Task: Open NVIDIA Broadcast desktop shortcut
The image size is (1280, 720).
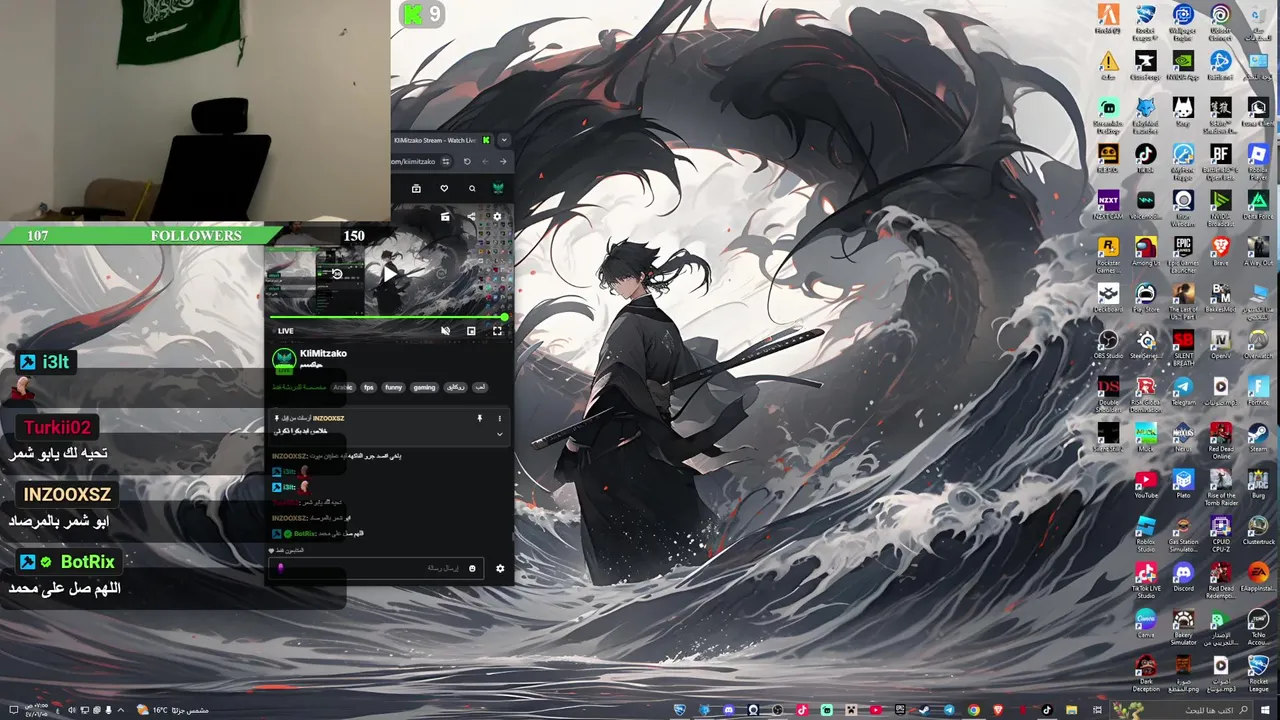Action: [x=1220, y=207]
